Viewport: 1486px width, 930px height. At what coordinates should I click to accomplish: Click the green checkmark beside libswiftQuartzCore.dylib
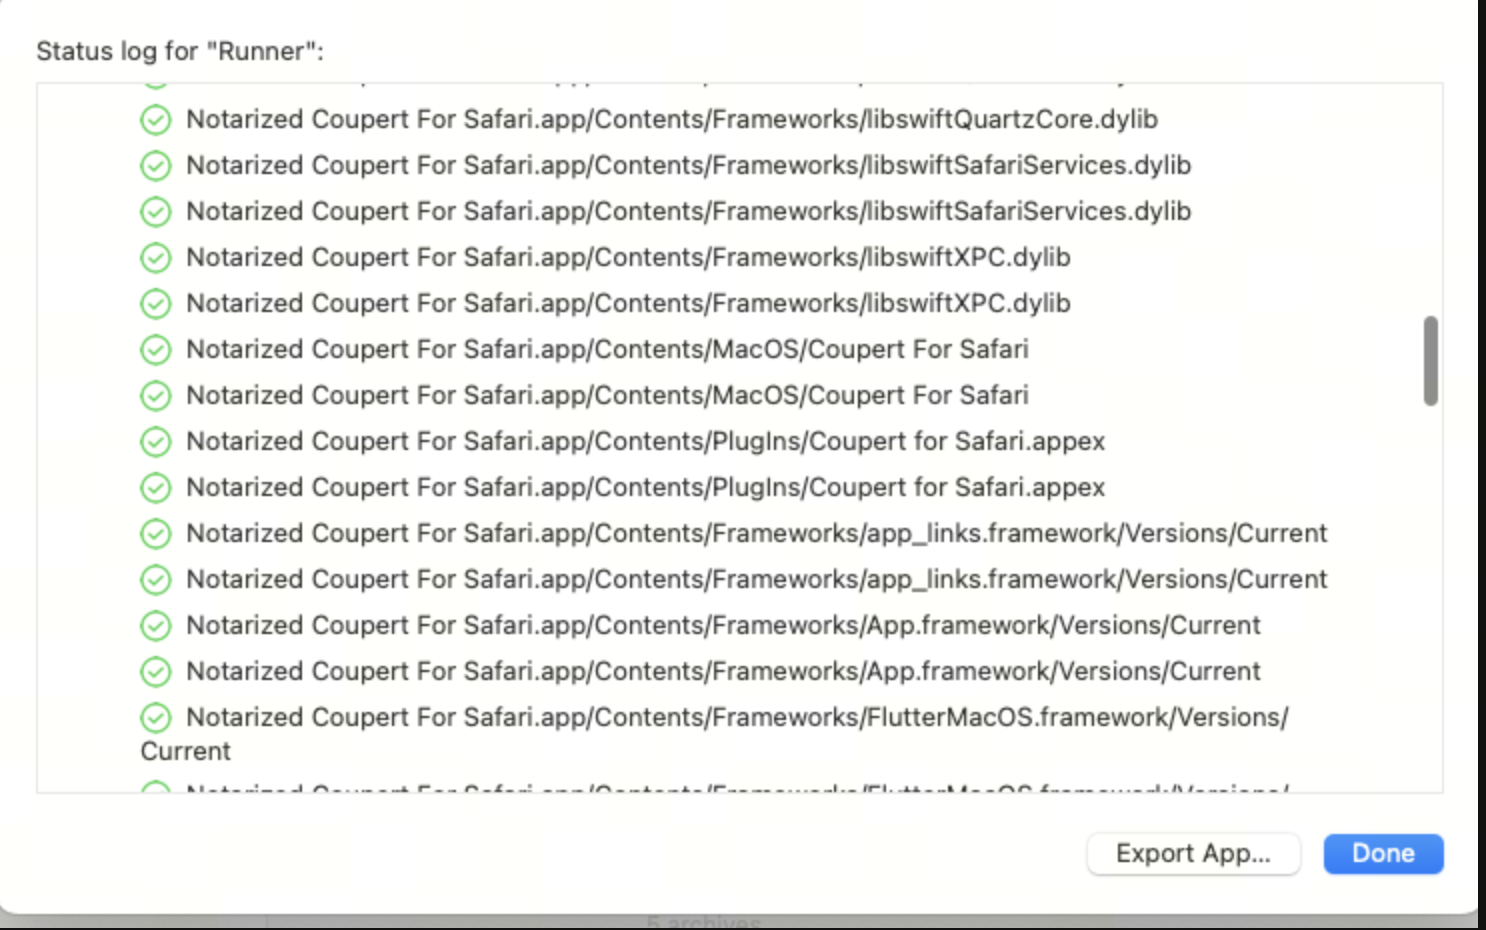coord(155,120)
